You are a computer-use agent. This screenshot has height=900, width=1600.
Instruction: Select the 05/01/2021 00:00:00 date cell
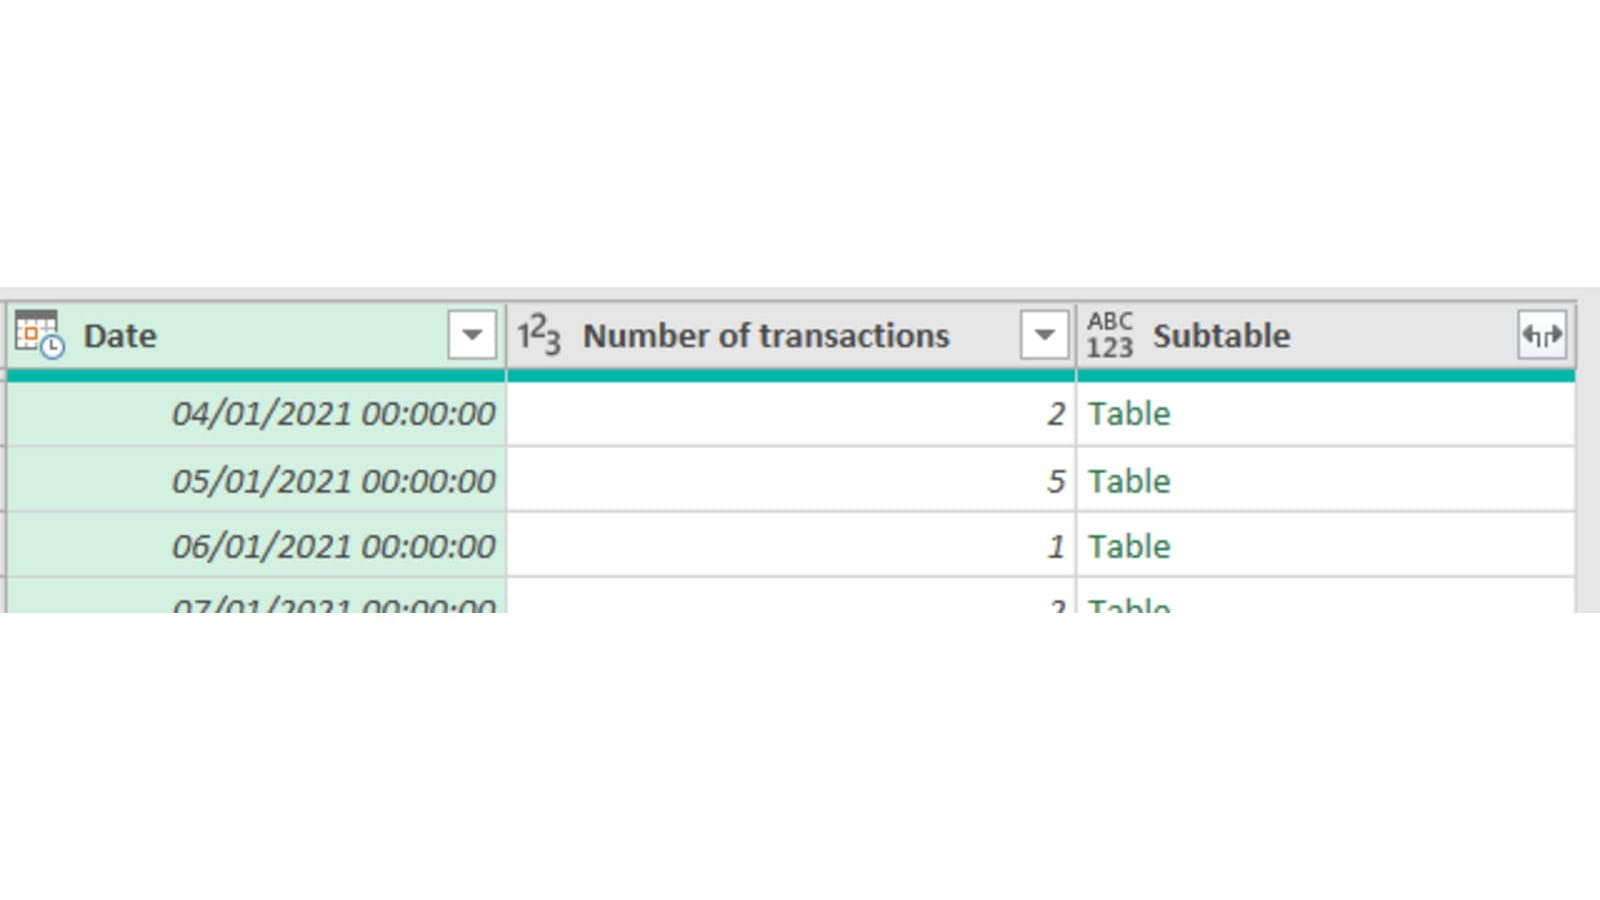coord(333,481)
